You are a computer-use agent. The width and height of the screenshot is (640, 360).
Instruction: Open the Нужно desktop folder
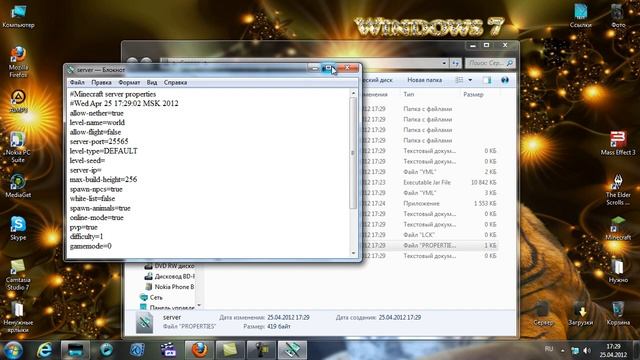618,271
